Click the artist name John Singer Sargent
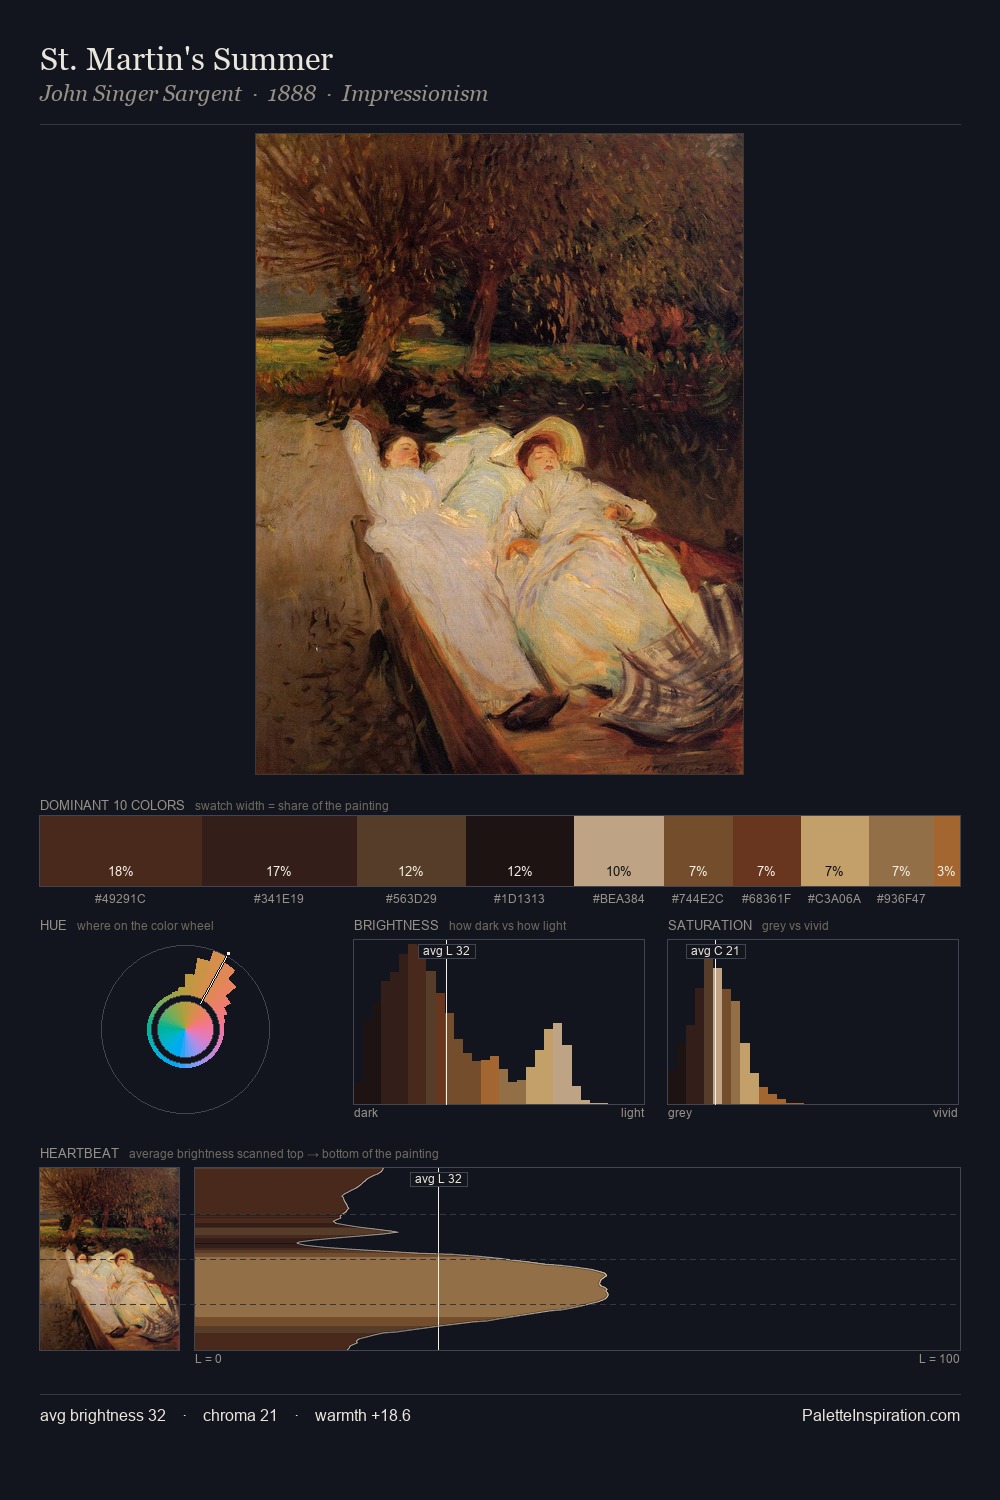 click(140, 94)
